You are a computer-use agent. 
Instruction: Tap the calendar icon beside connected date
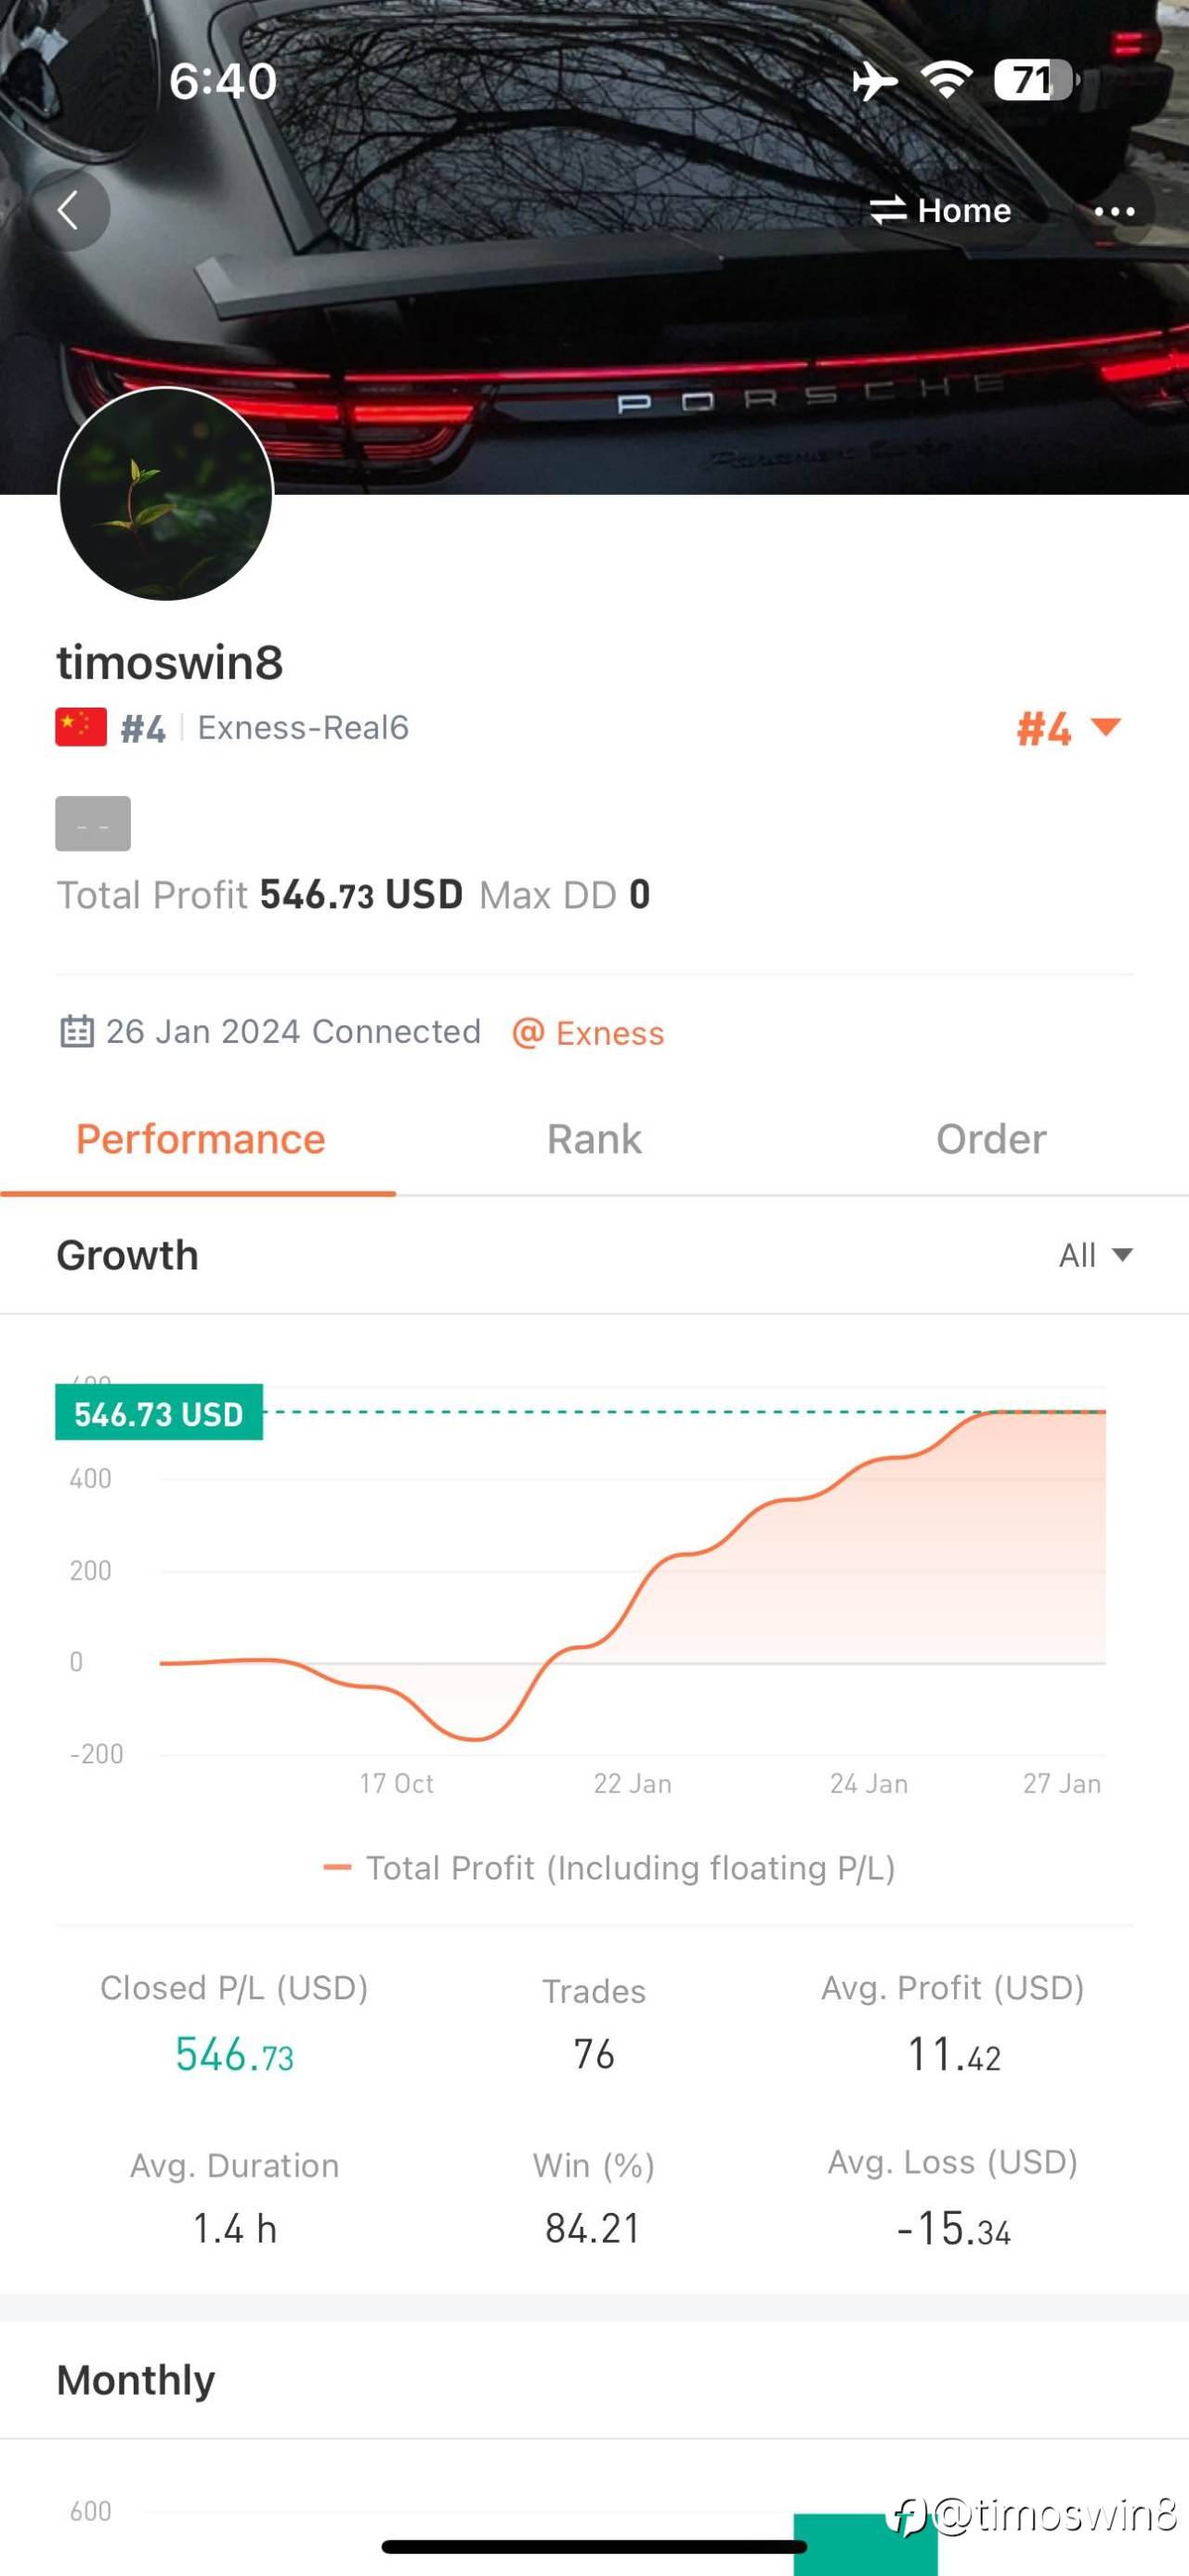tap(77, 1031)
